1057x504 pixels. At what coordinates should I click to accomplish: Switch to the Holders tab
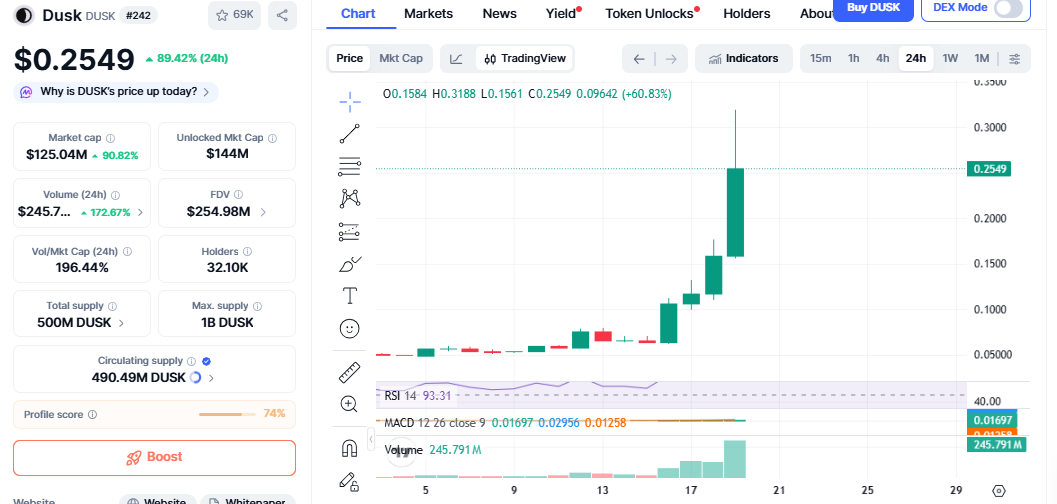coord(746,13)
